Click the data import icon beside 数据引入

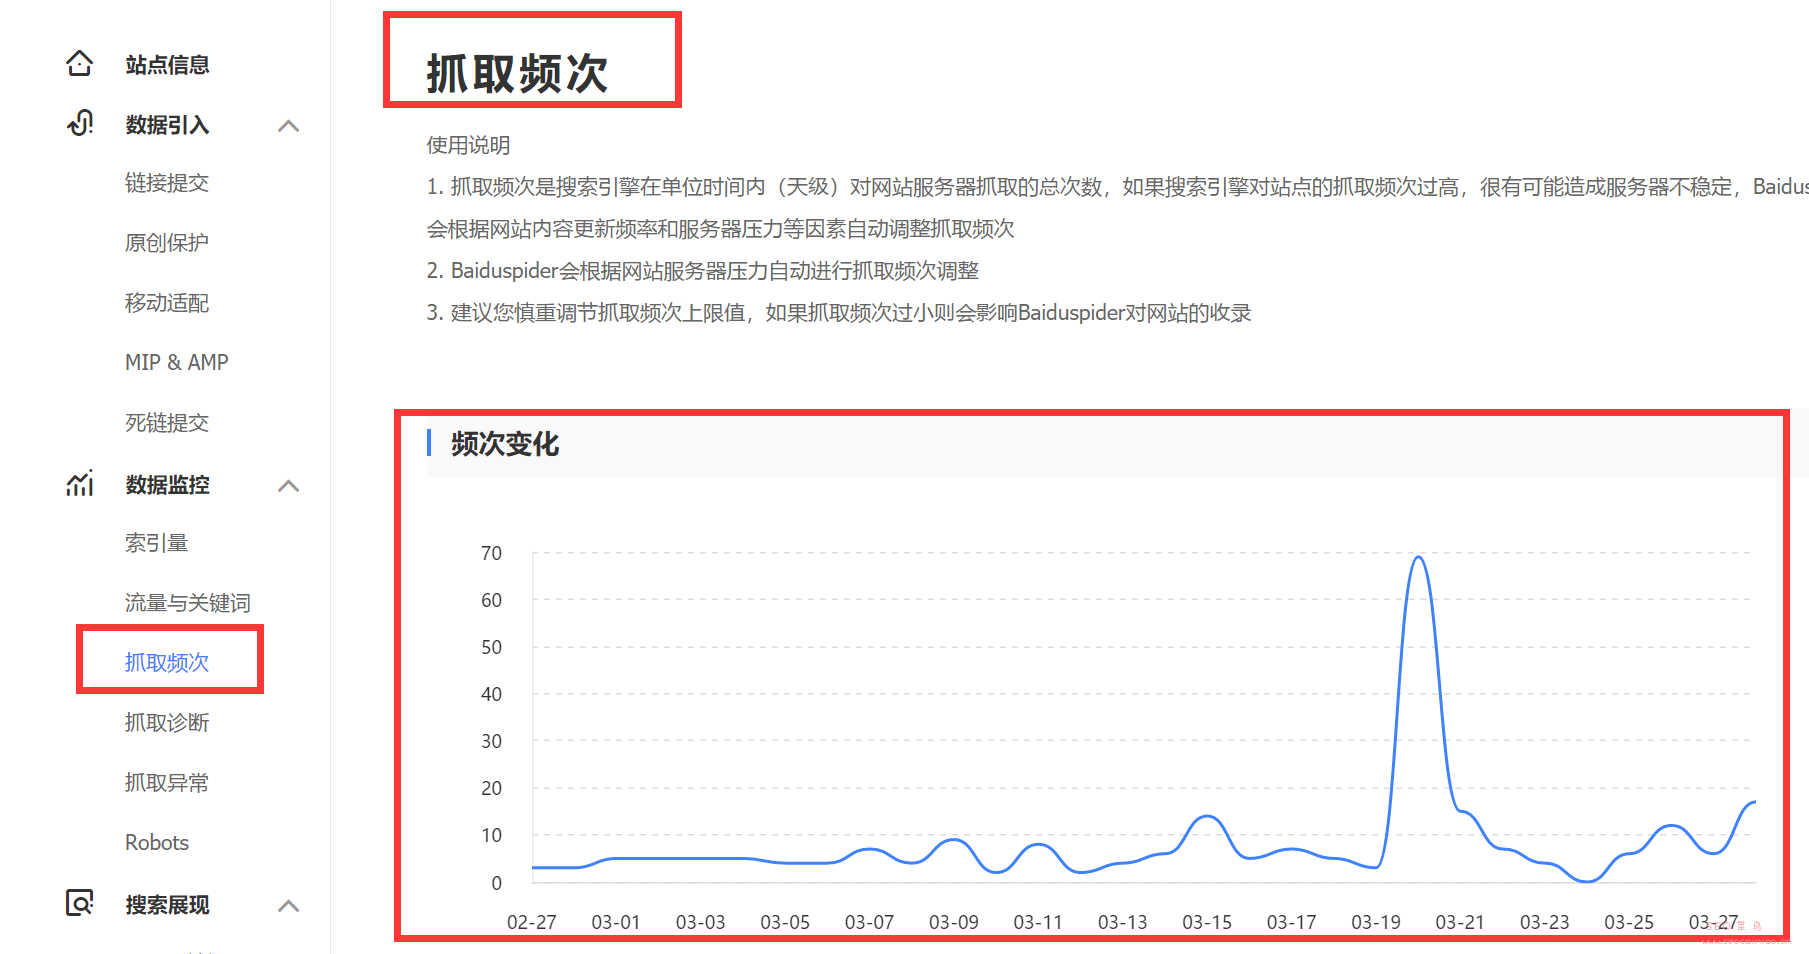[80, 124]
